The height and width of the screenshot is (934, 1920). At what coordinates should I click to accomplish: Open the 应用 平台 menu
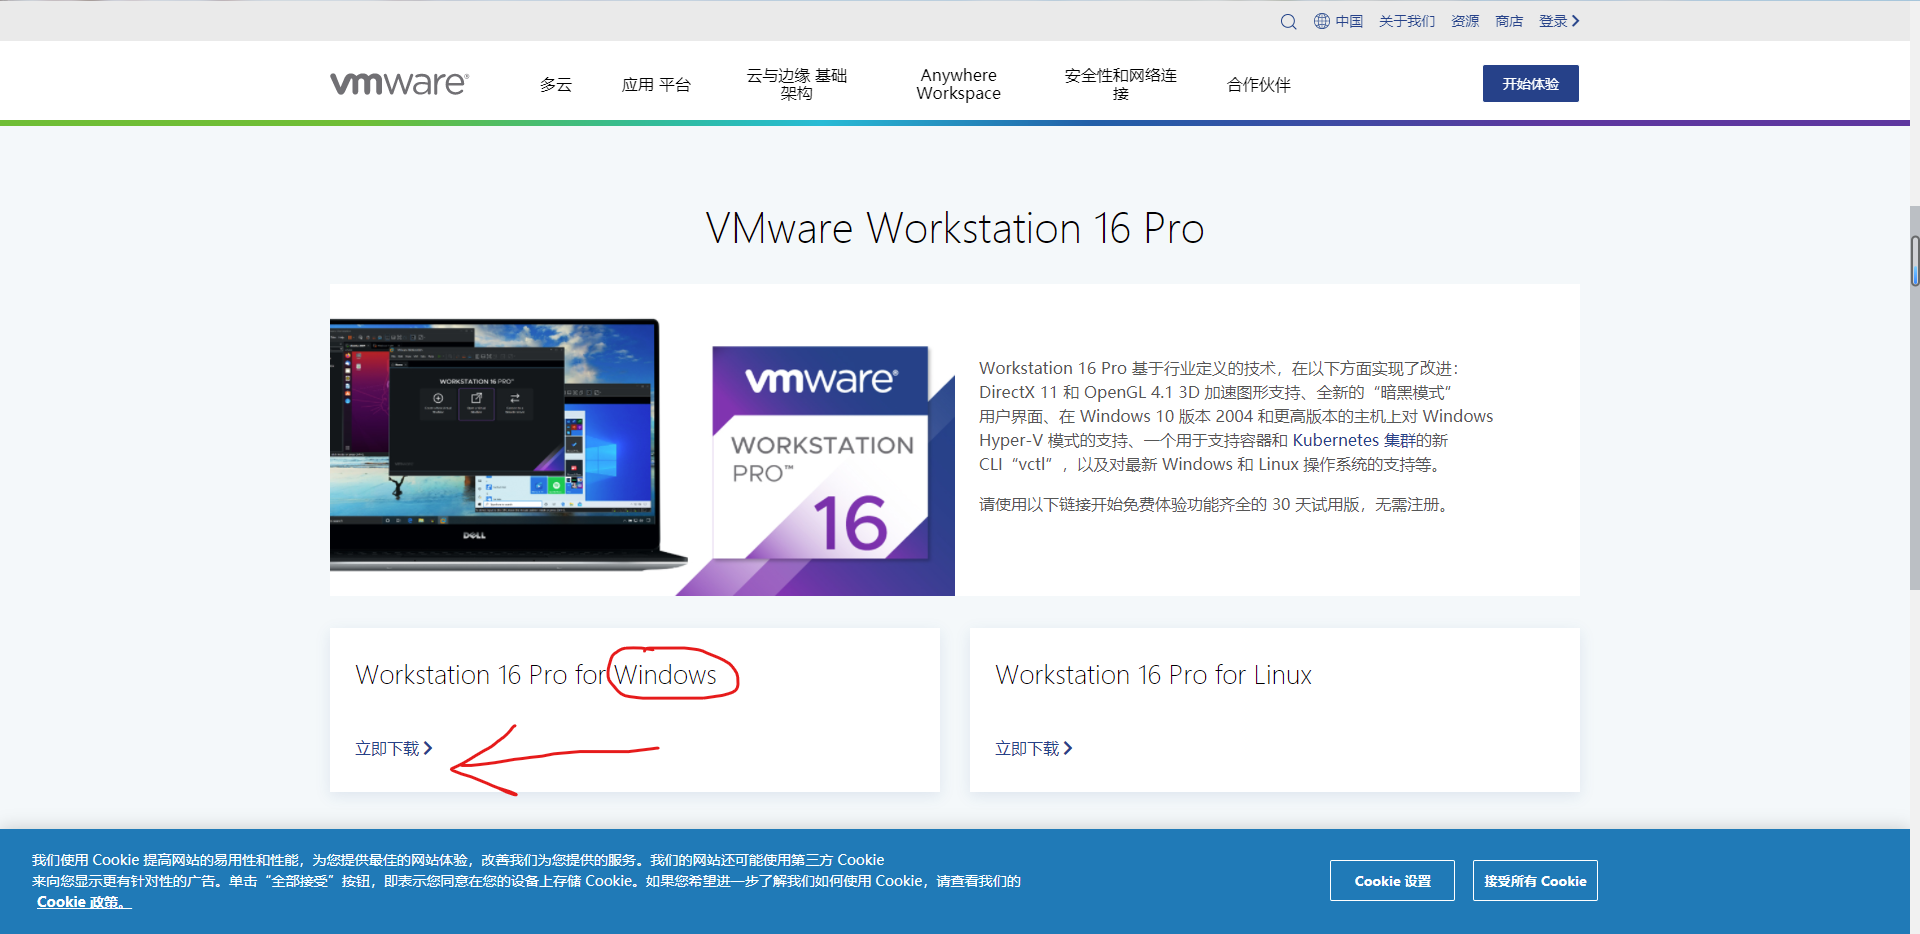656,85
